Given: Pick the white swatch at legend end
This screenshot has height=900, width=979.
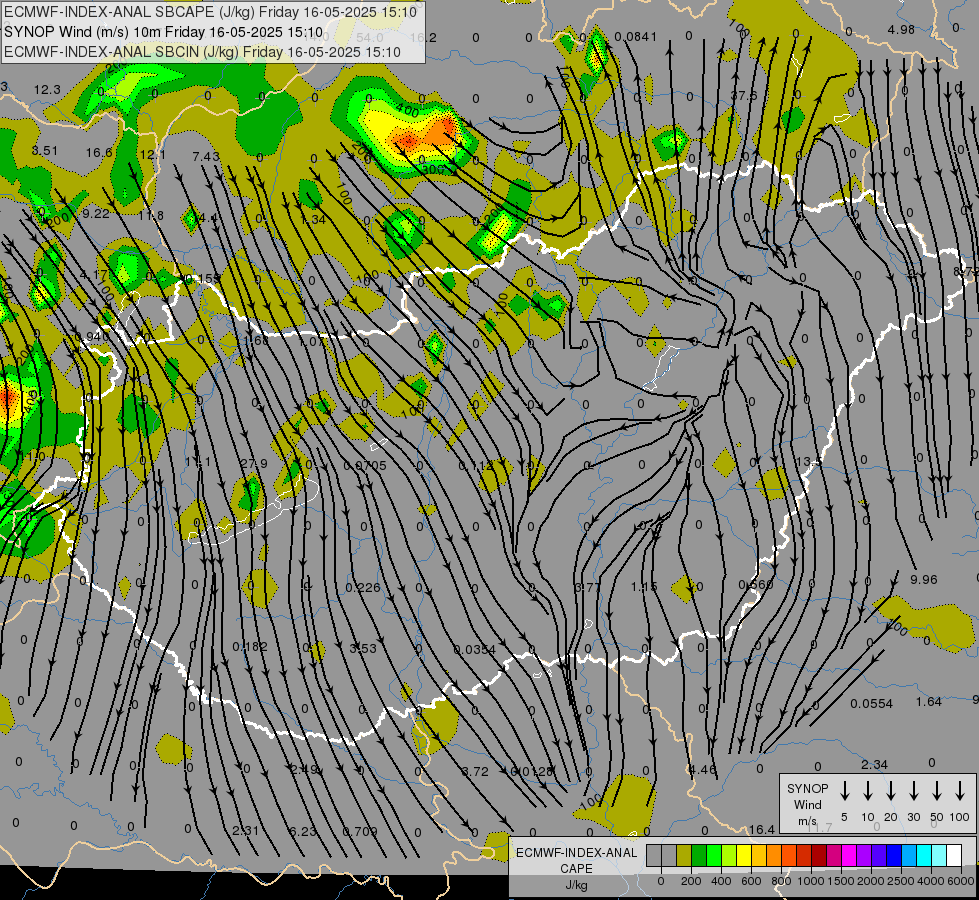Looking at the screenshot, I should point(954,855).
